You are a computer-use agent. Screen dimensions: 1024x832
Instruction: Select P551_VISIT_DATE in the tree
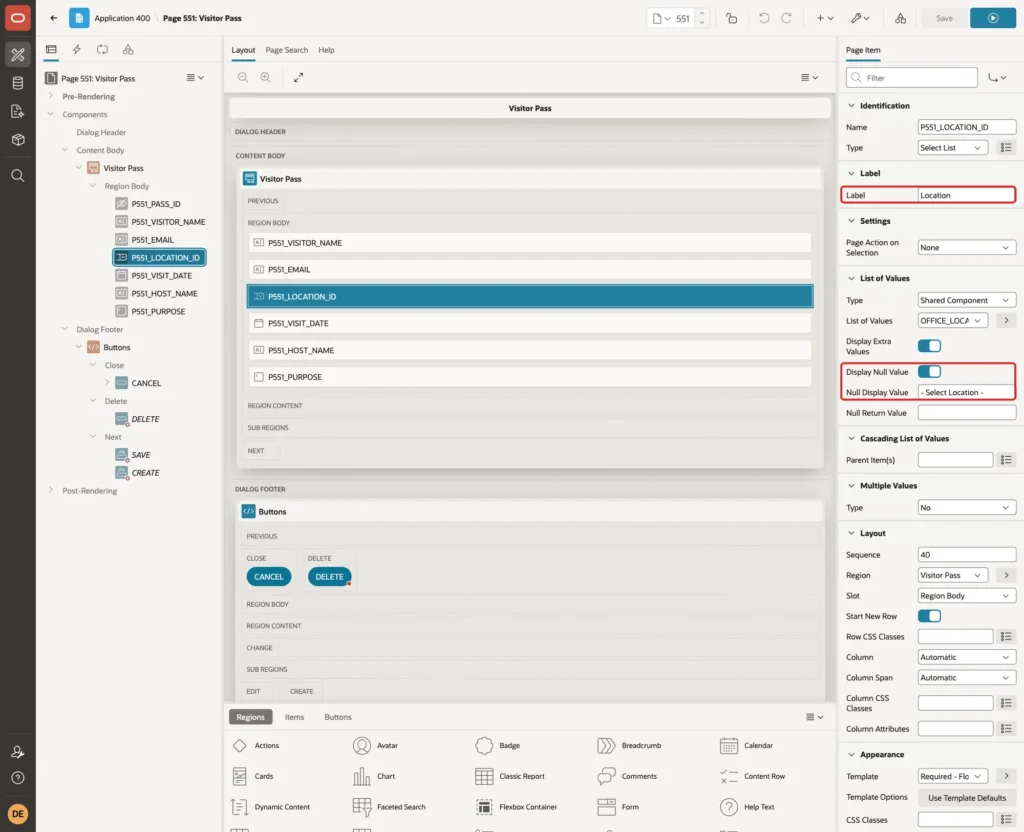point(161,276)
